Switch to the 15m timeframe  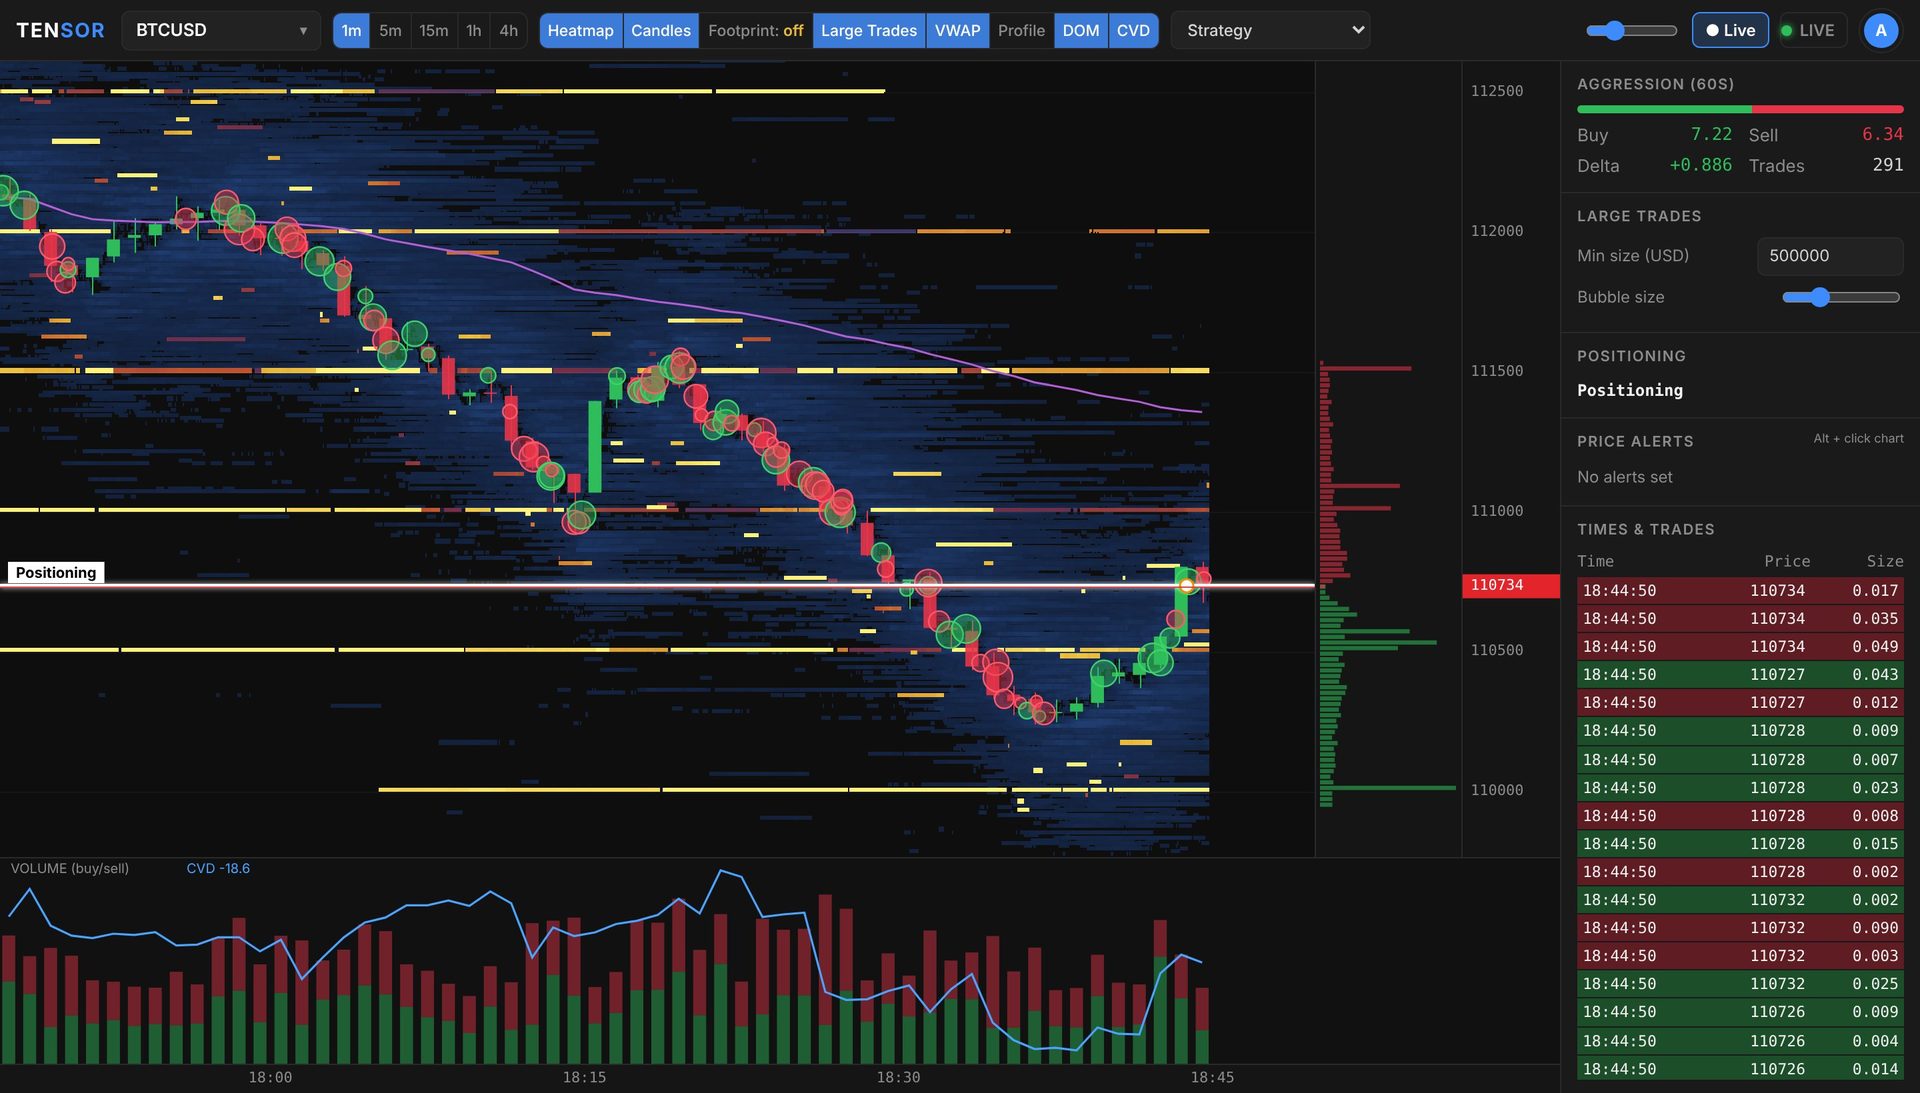coord(433,30)
